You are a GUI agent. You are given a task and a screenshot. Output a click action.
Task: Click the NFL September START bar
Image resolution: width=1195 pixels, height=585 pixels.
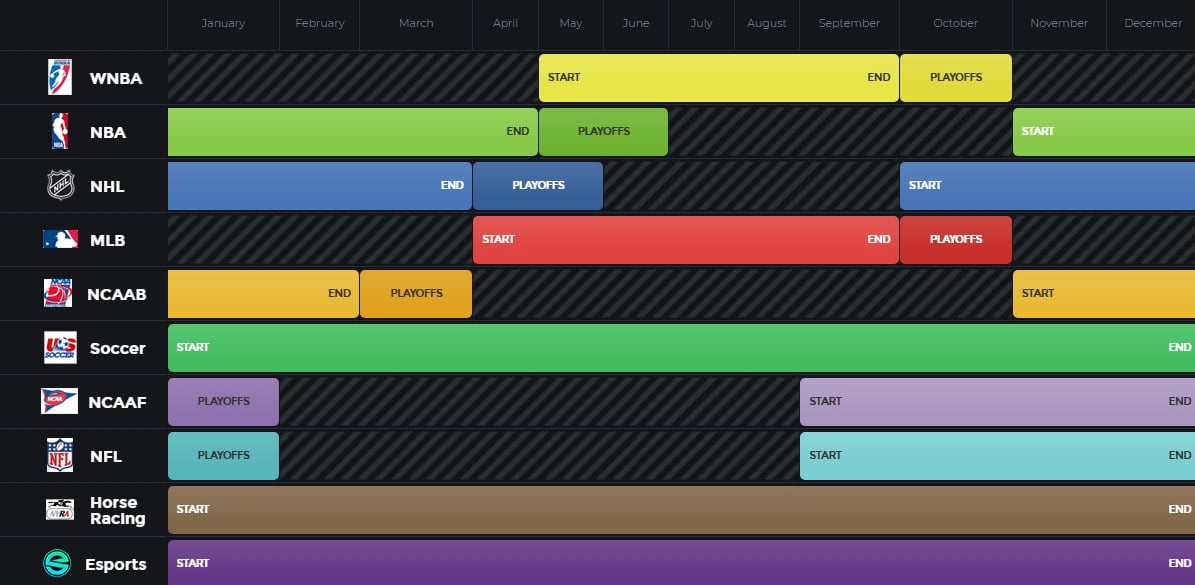pyautogui.click(x=998, y=456)
